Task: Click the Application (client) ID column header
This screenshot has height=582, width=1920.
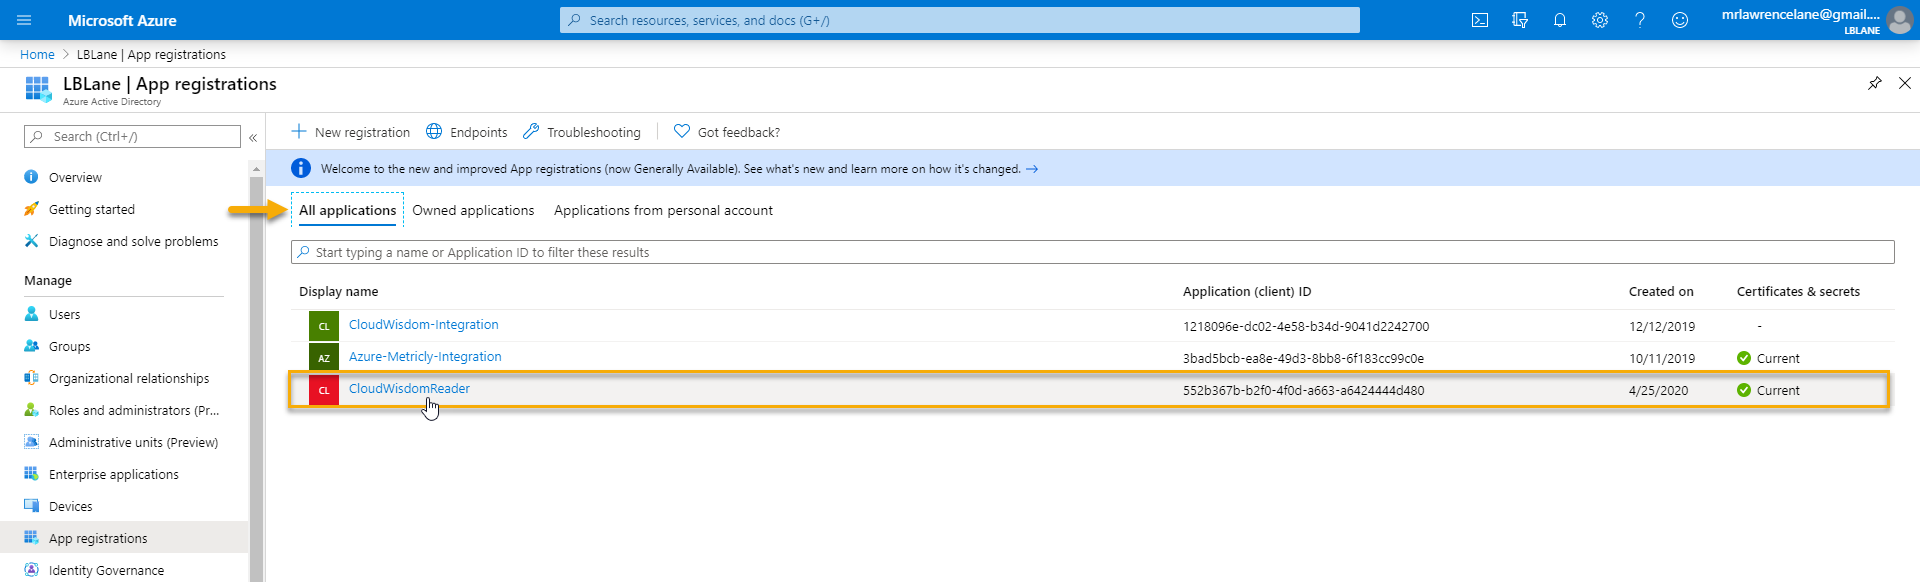Action: pyautogui.click(x=1247, y=292)
